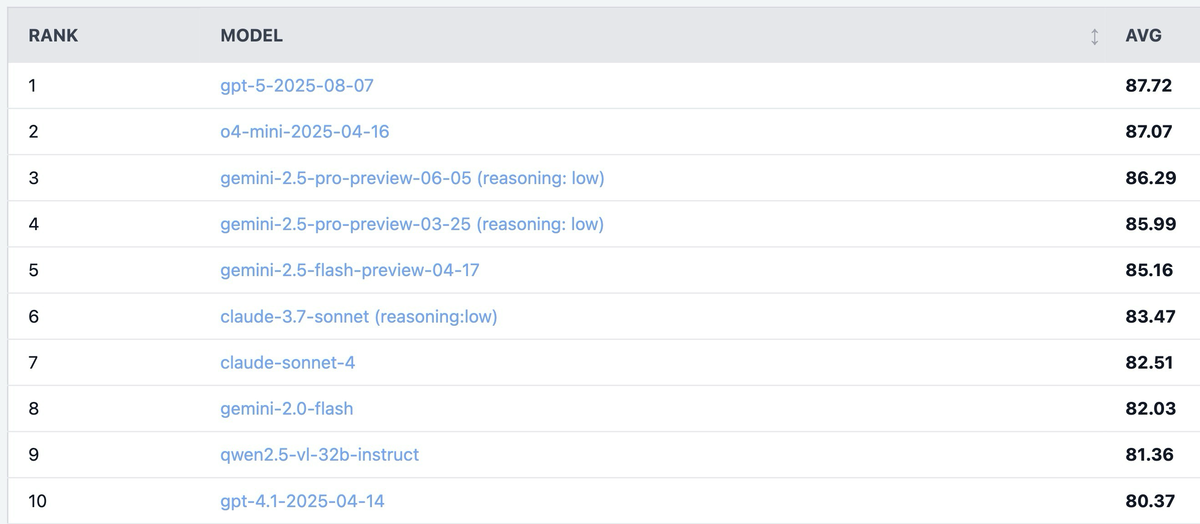Click the sort arrows icon beside AVG
Viewport: 1200px width, 524px height.
pyautogui.click(x=1095, y=36)
